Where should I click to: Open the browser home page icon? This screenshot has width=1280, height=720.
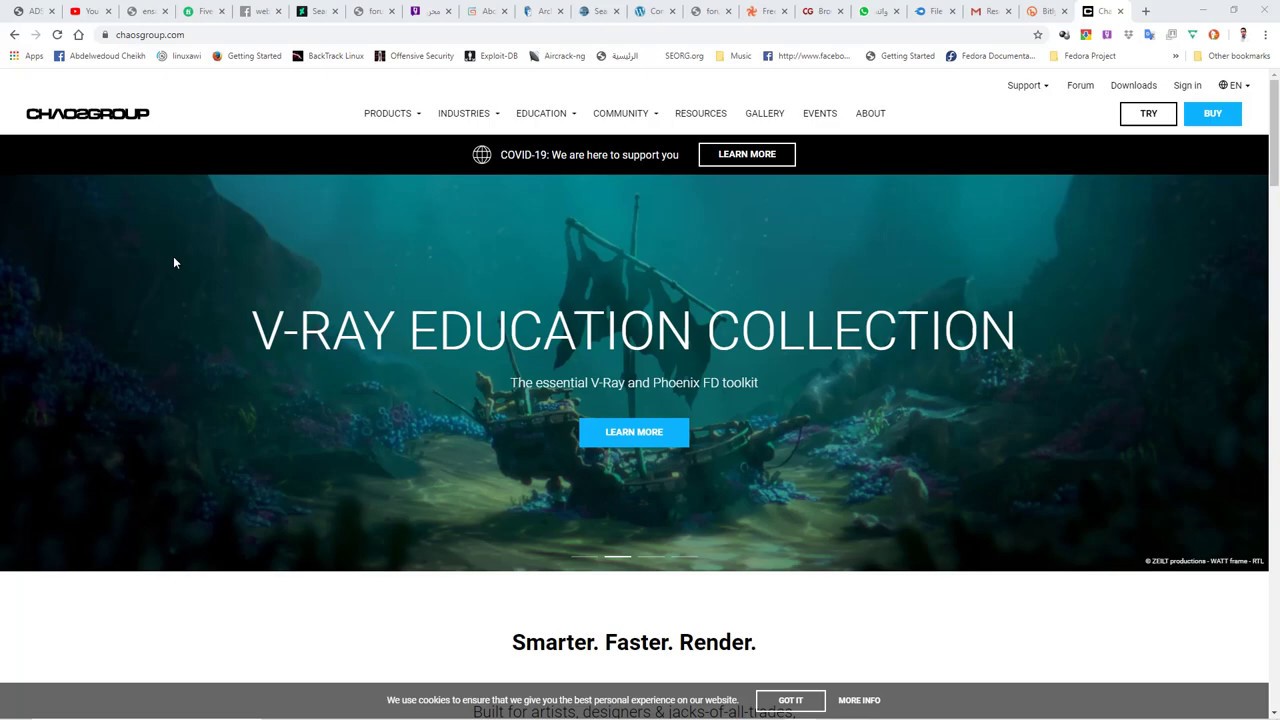(78, 35)
